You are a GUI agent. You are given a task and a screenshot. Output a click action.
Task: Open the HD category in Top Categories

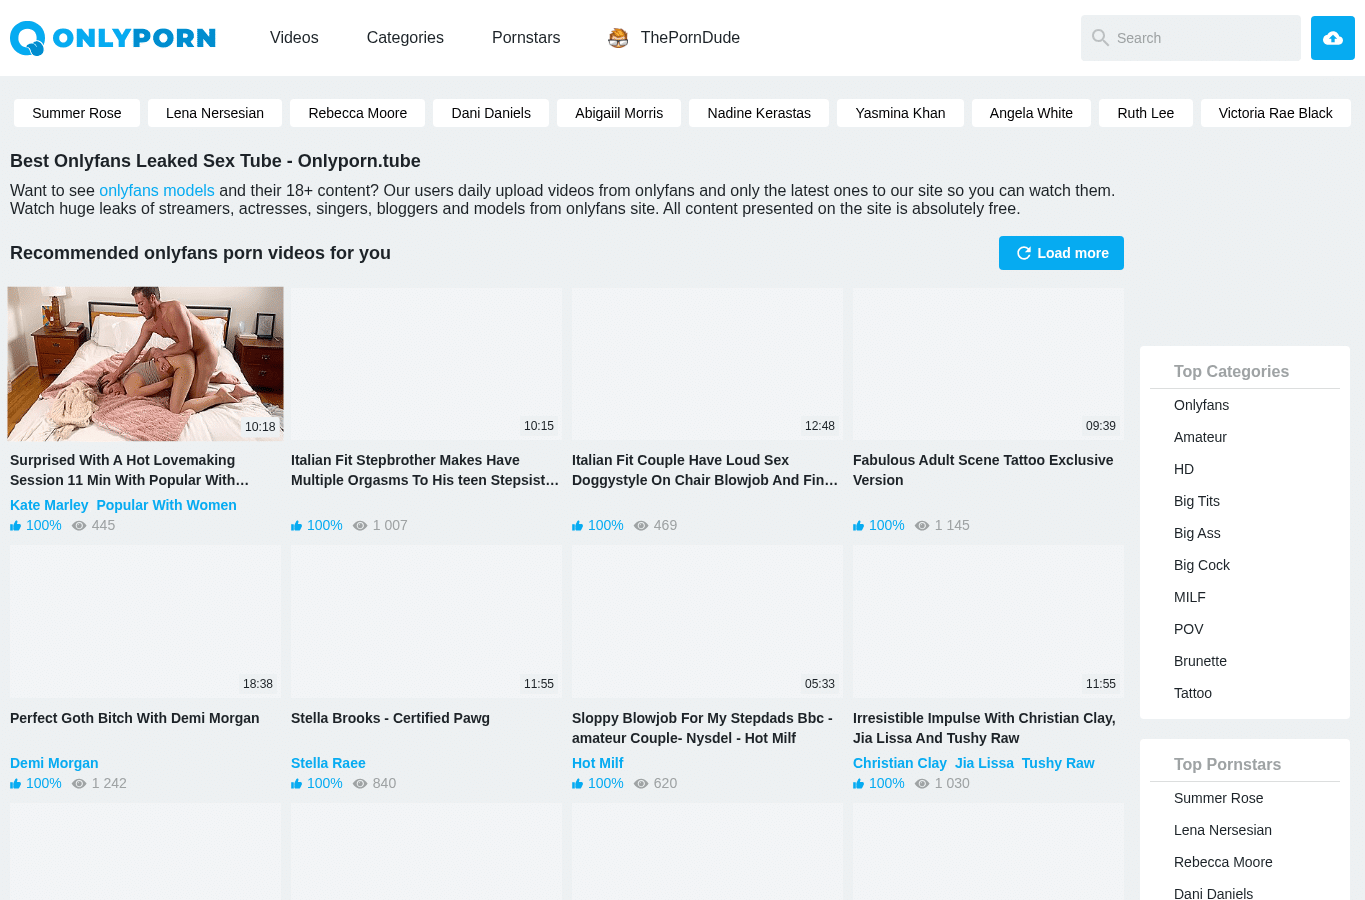point(1184,469)
